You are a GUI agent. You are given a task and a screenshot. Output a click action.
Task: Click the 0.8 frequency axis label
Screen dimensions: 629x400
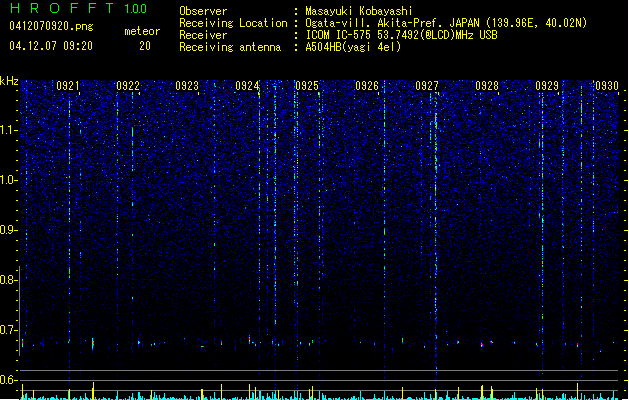tap(7, 280)
